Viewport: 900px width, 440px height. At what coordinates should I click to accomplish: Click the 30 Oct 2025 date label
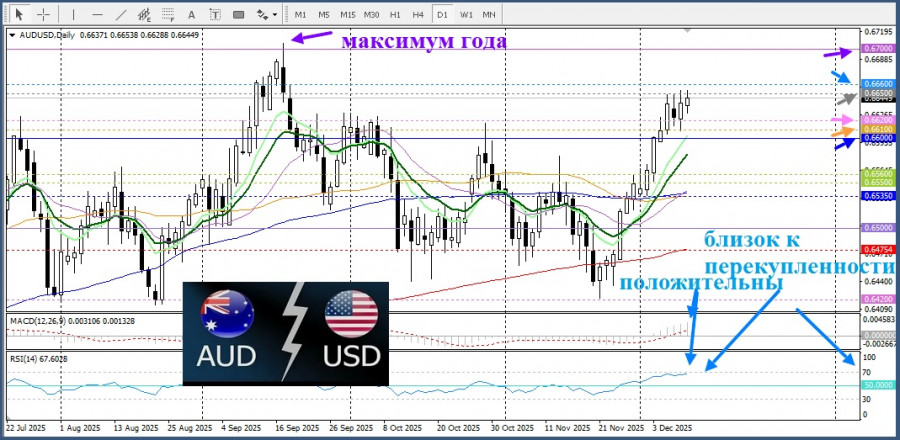click(512, 429)
